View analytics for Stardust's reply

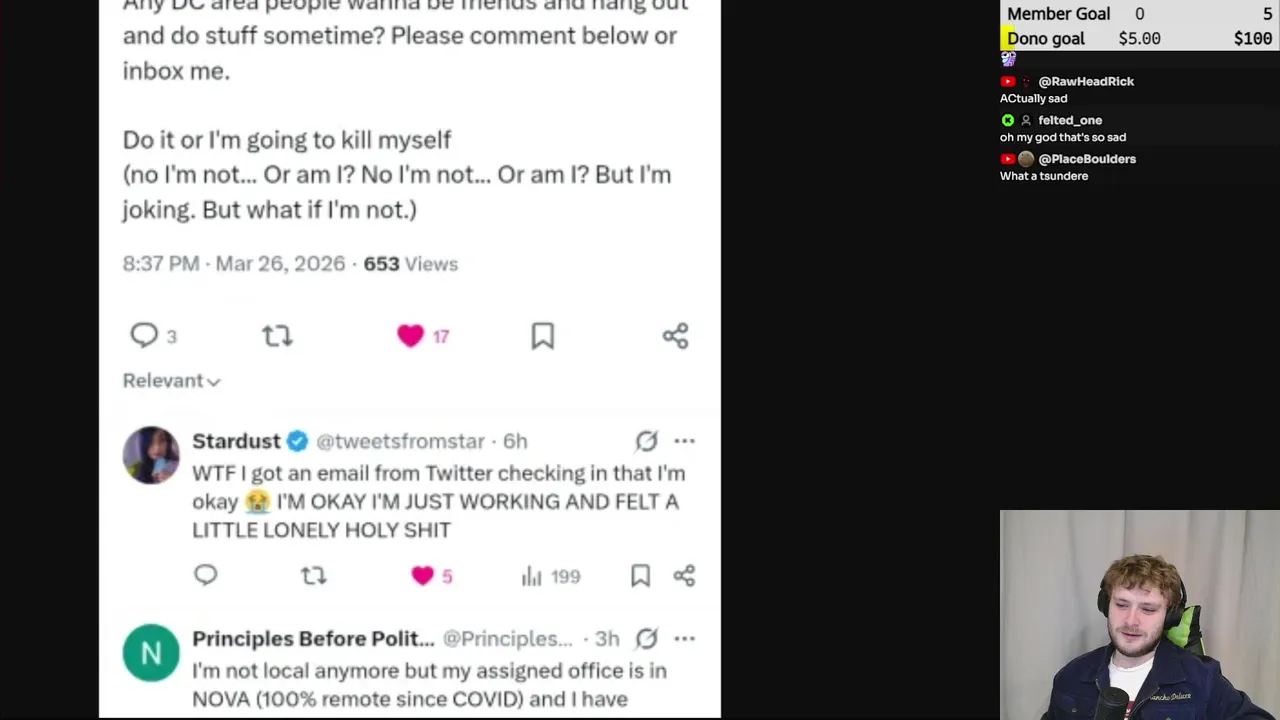(550, 576)
